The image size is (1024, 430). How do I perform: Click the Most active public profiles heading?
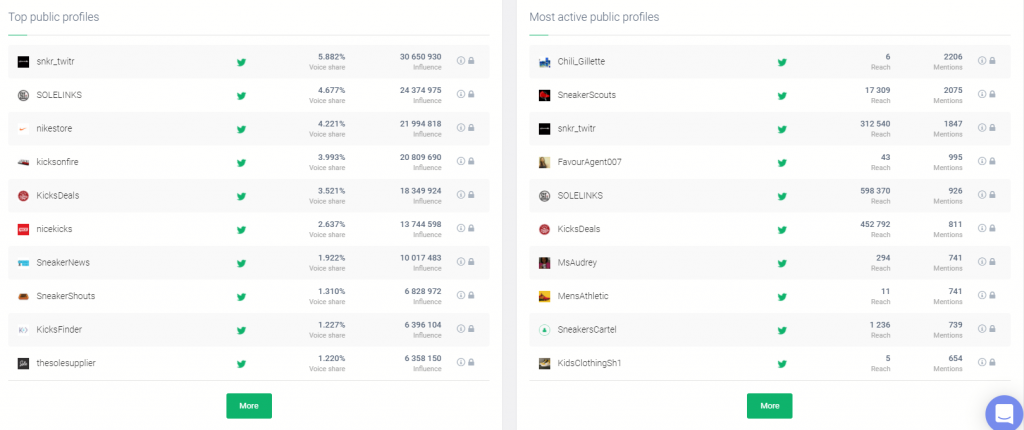594,17
